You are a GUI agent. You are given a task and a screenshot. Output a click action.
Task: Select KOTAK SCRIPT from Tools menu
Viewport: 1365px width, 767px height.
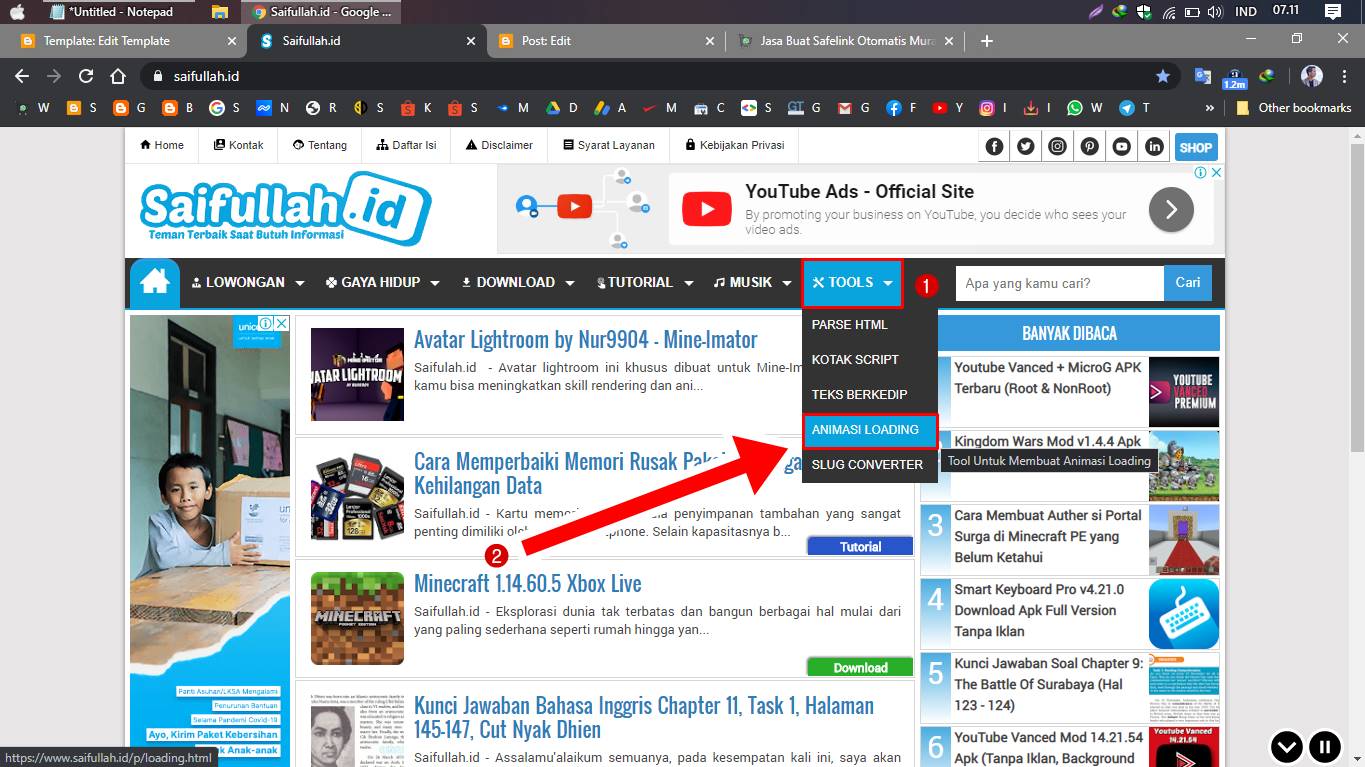[x=870, y=360]
